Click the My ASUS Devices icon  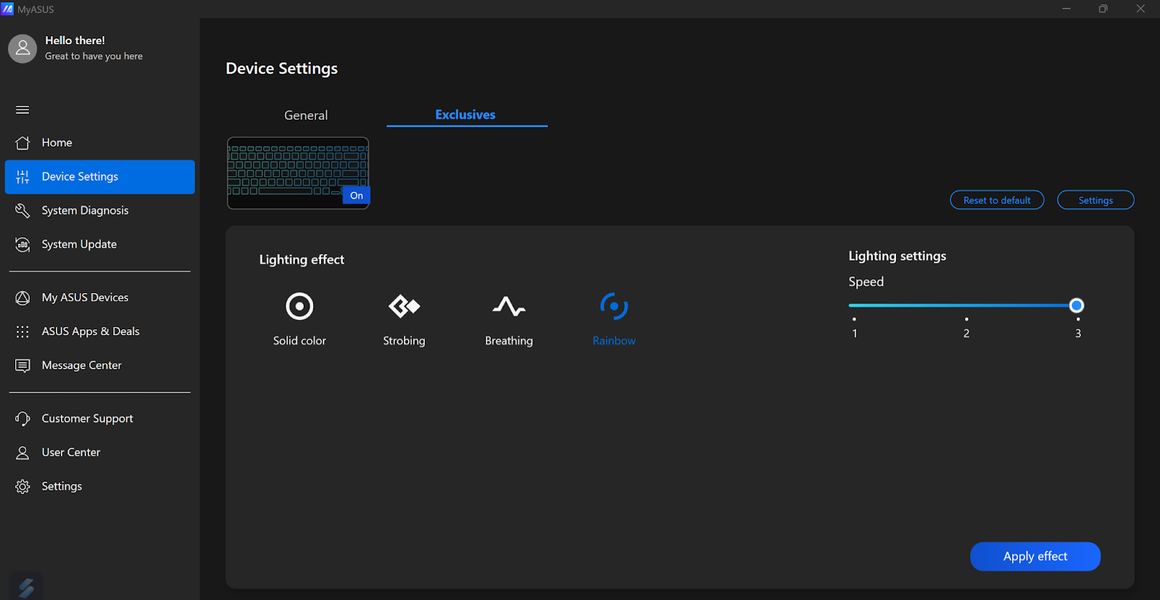pyautogui.click(x=23, y=297)
